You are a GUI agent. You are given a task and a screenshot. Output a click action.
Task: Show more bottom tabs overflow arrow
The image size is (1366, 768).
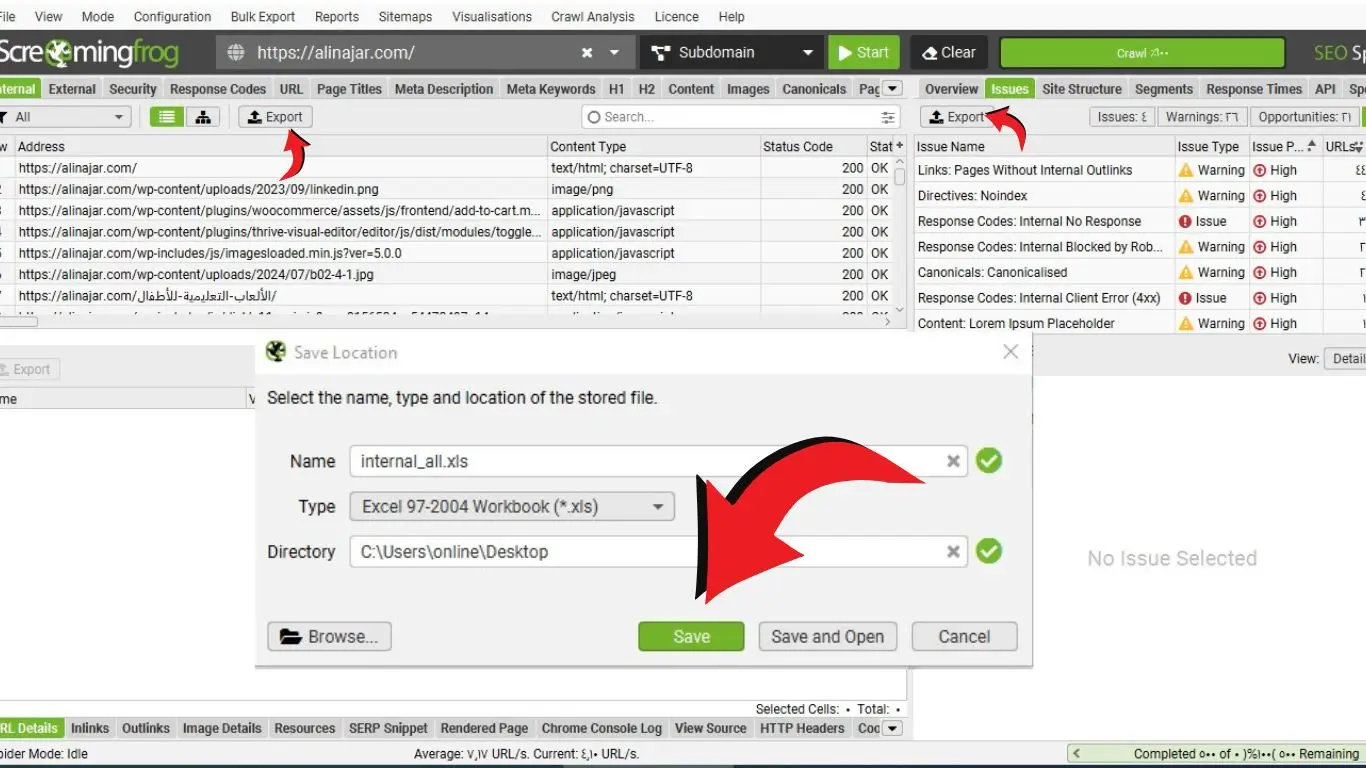[x=893, y=728]
